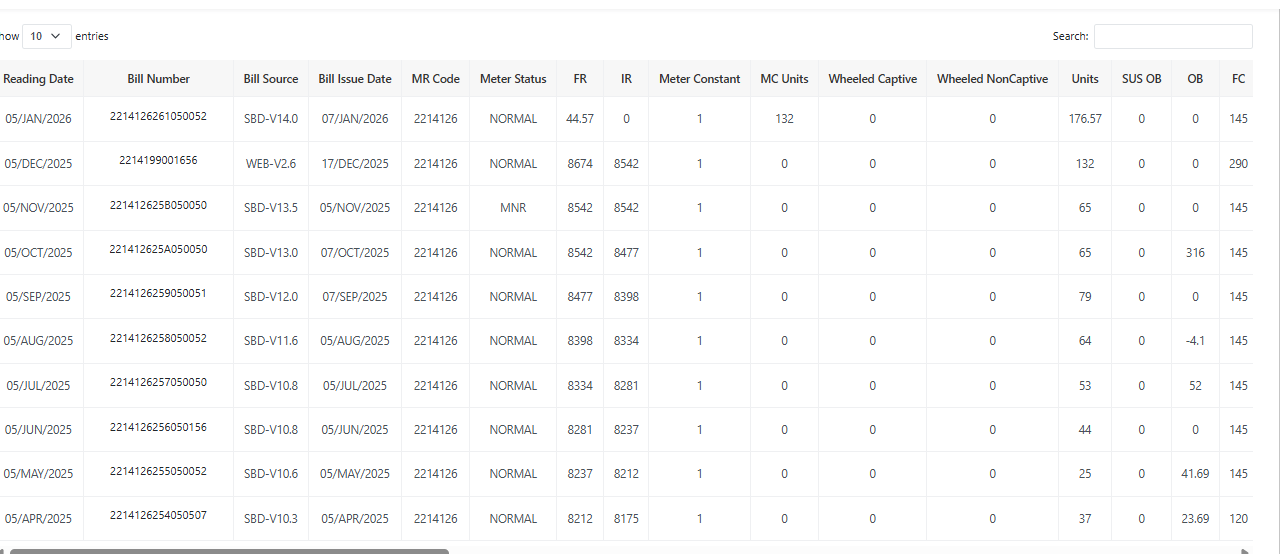This screenshot has height=554, width=1280.
Task: Select the WEB-V2.6 bill source cell
Action: (271, 164)
